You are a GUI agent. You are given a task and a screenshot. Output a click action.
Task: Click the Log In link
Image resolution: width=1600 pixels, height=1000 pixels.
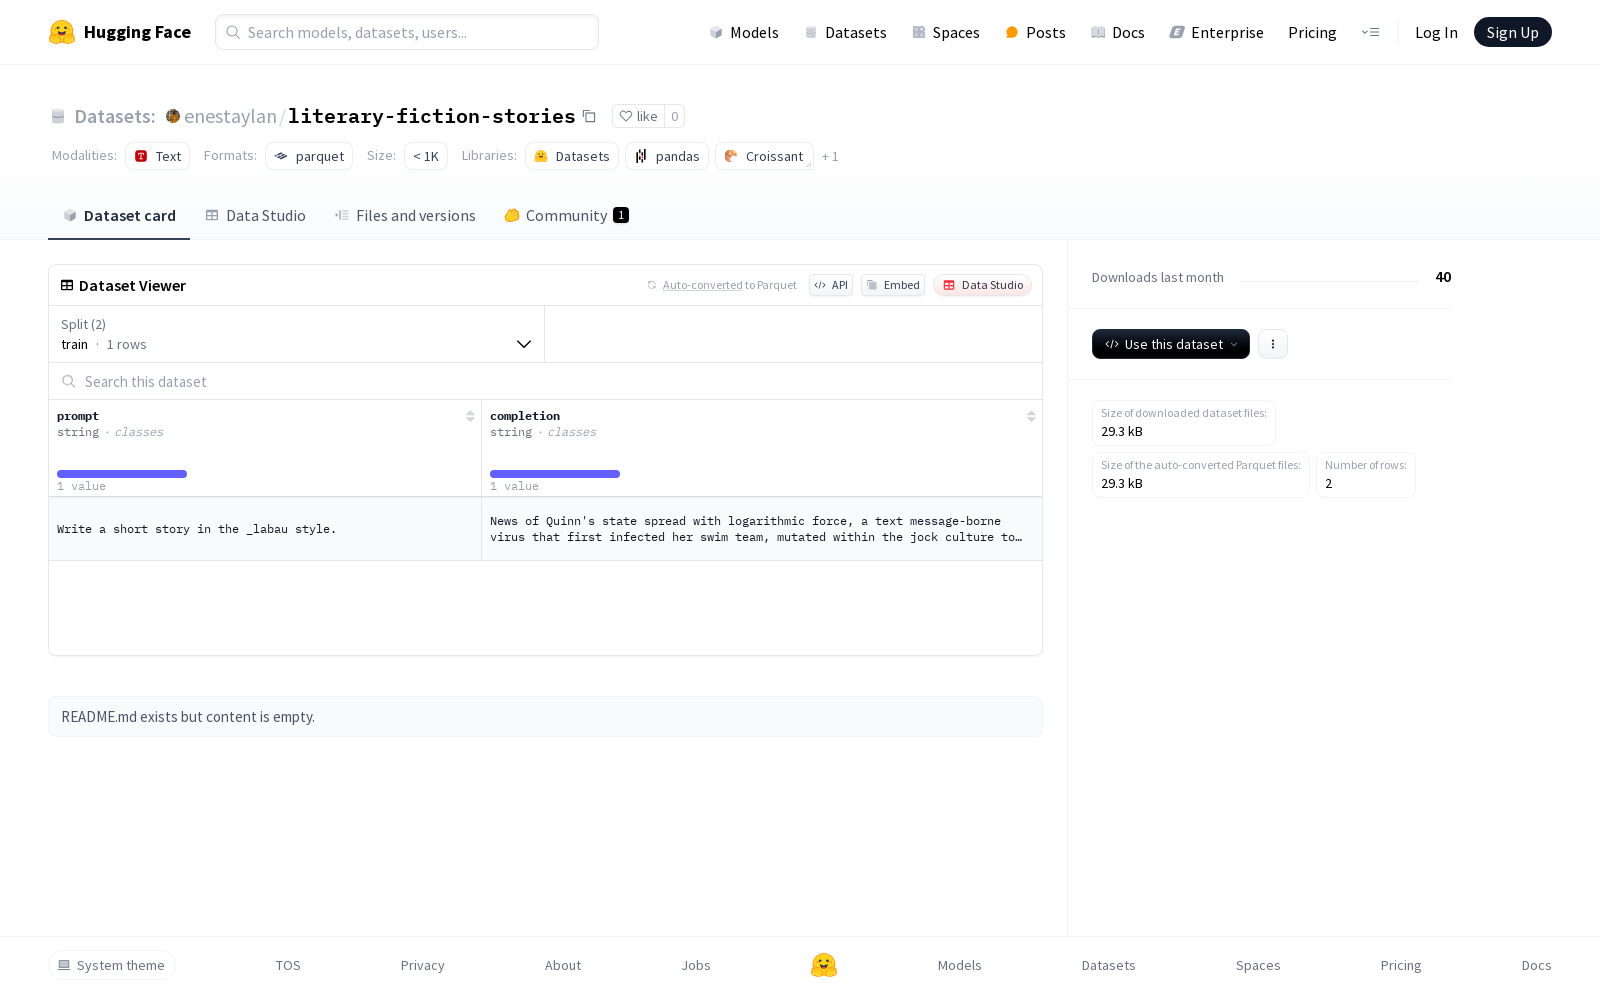coord(1436,32)
